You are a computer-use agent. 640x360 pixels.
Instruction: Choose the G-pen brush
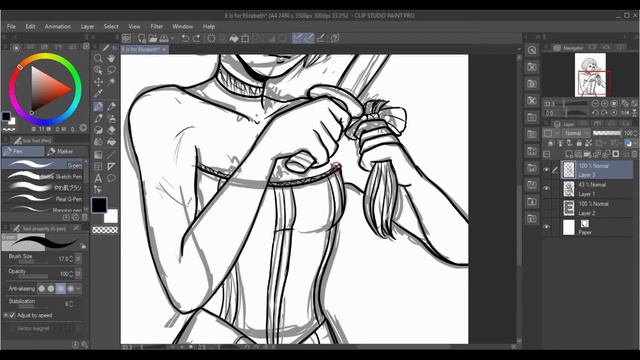pos(42,164)
